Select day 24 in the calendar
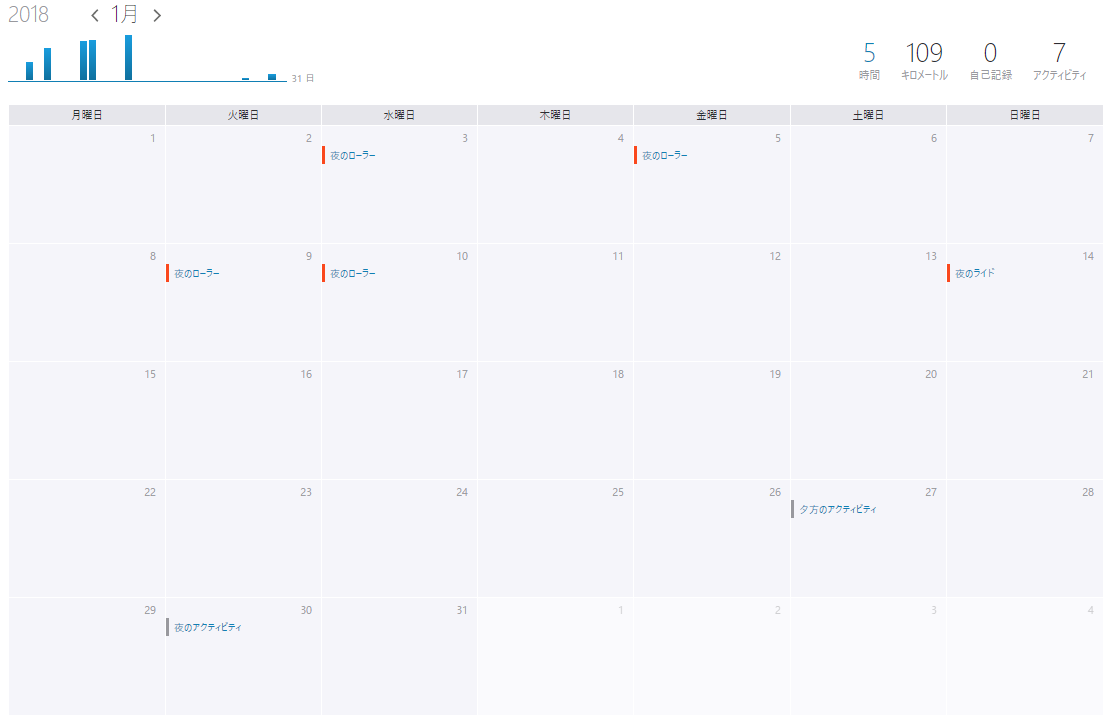Image resolution: width=1113 pixels, height=715 pixels. [399, 538]
